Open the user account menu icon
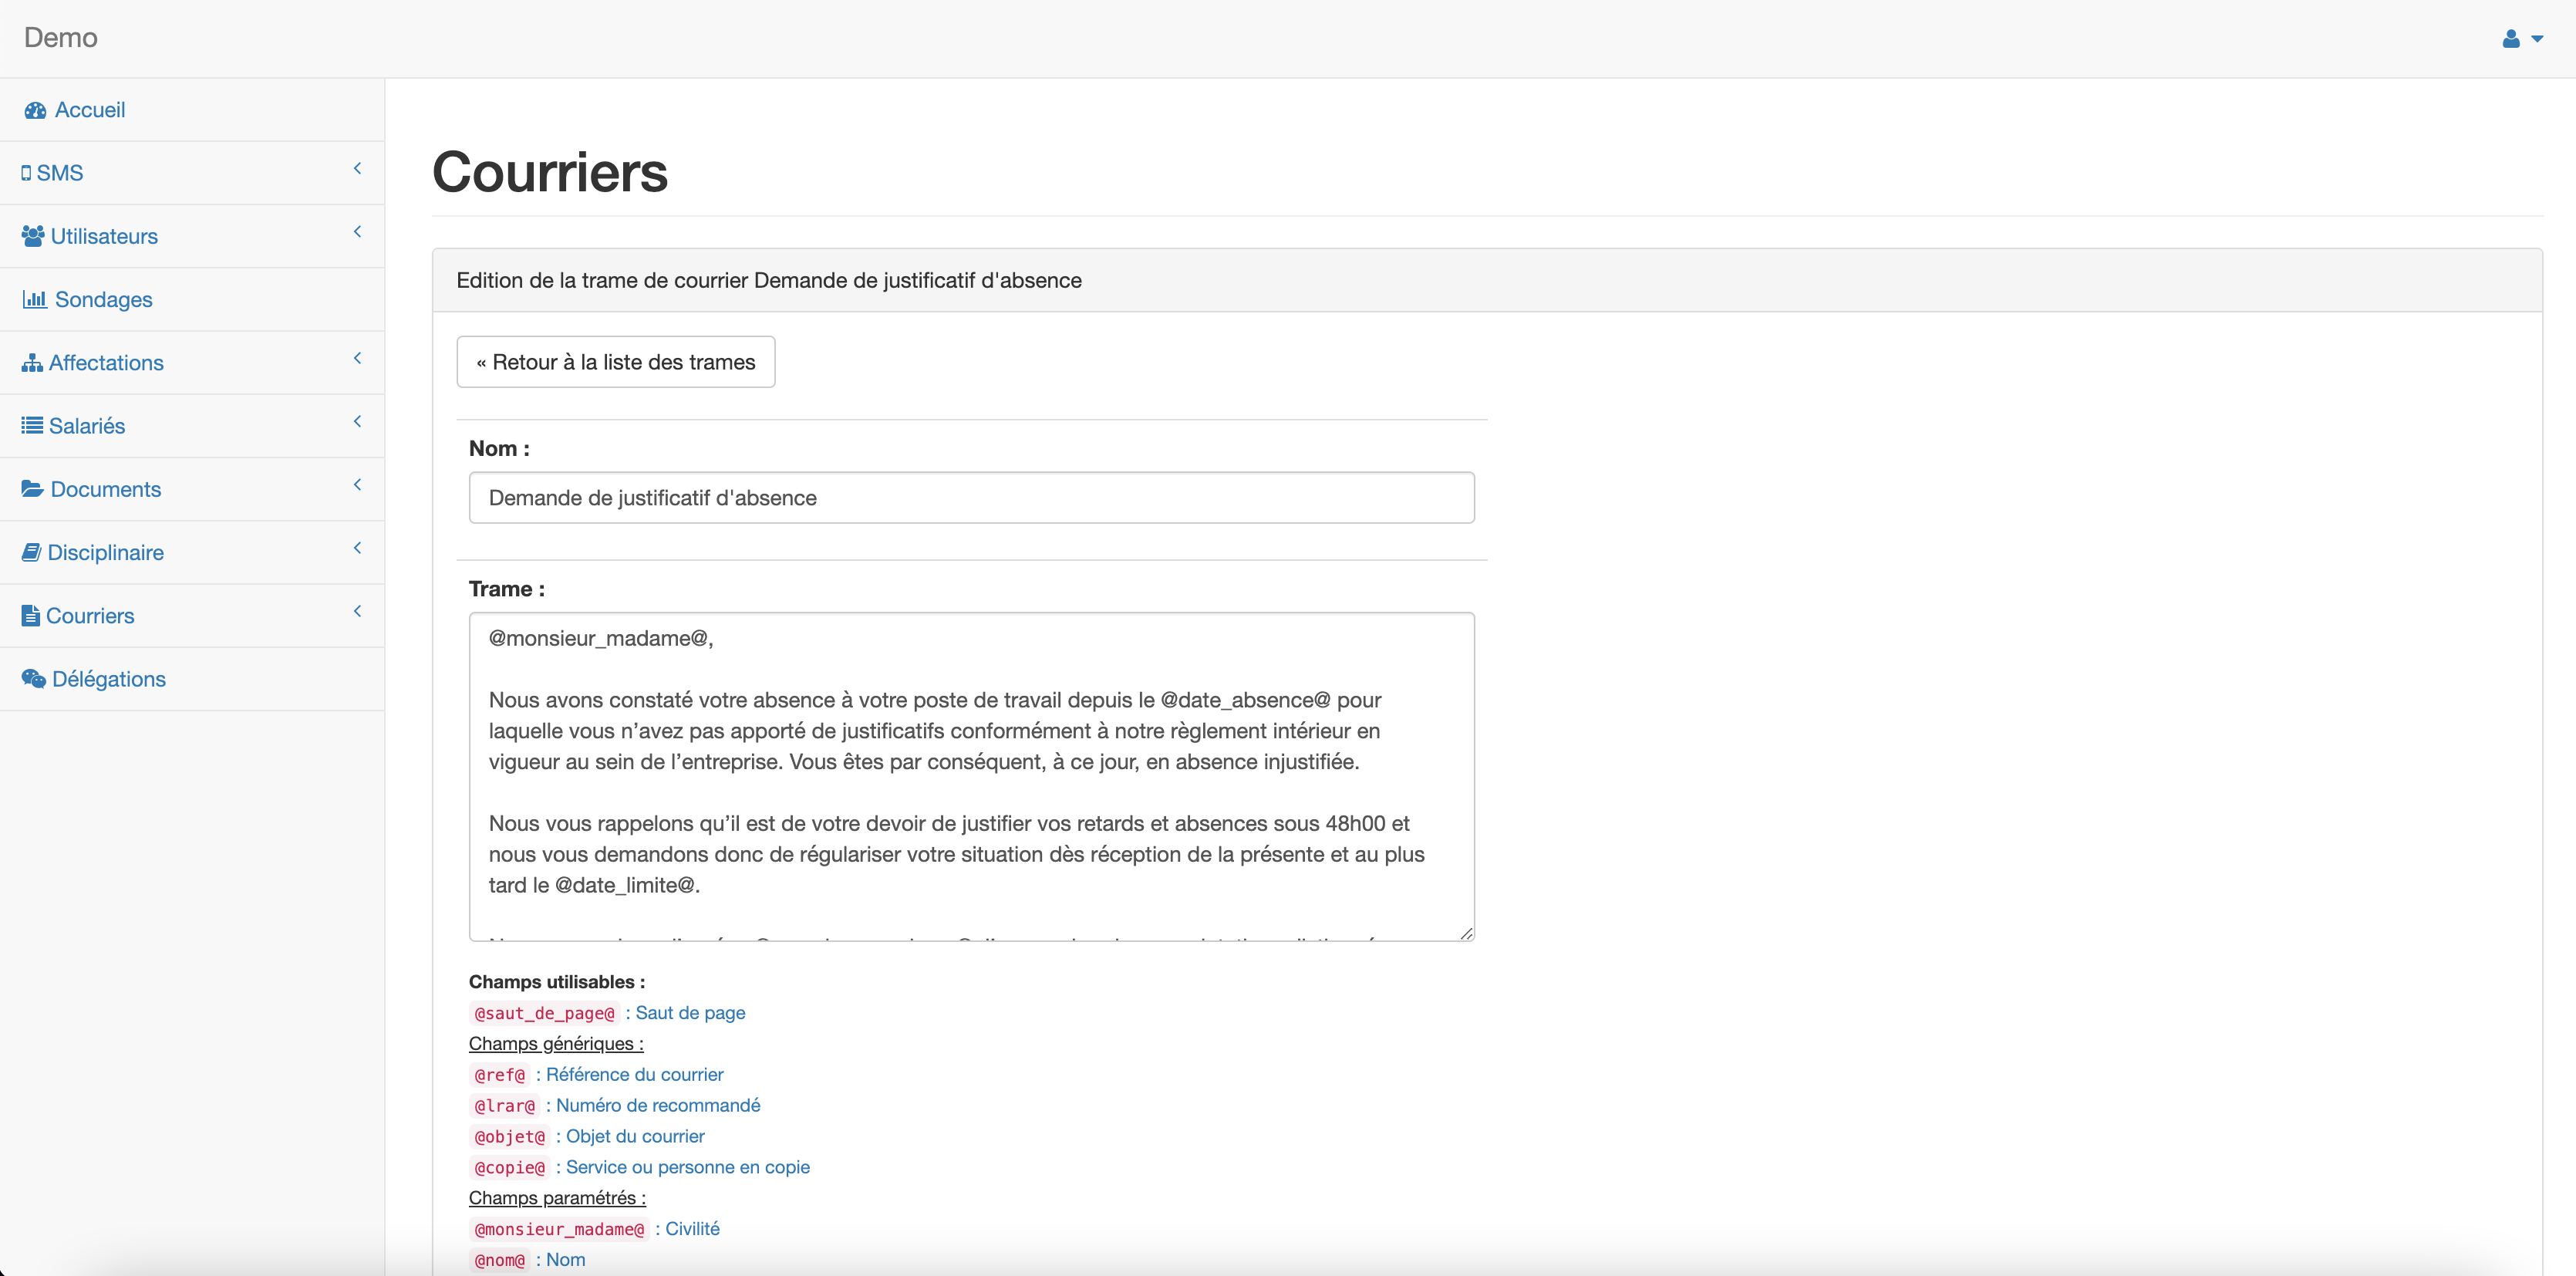This screenshot has width=2576, height=1276. [x=2510, y=39]
